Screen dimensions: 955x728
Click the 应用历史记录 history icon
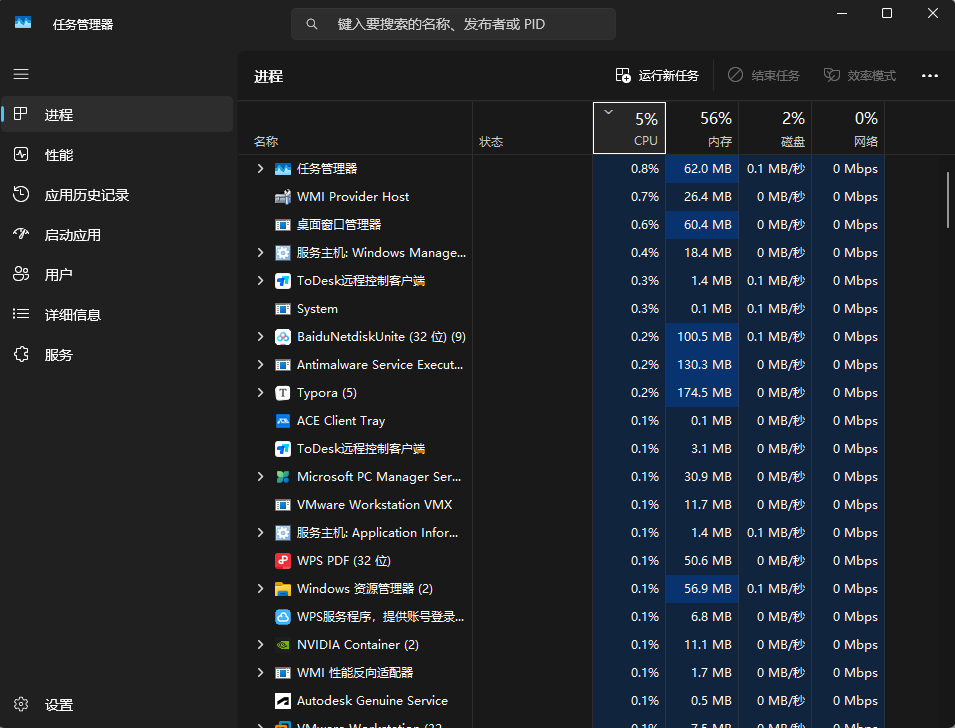coord(21,194)
